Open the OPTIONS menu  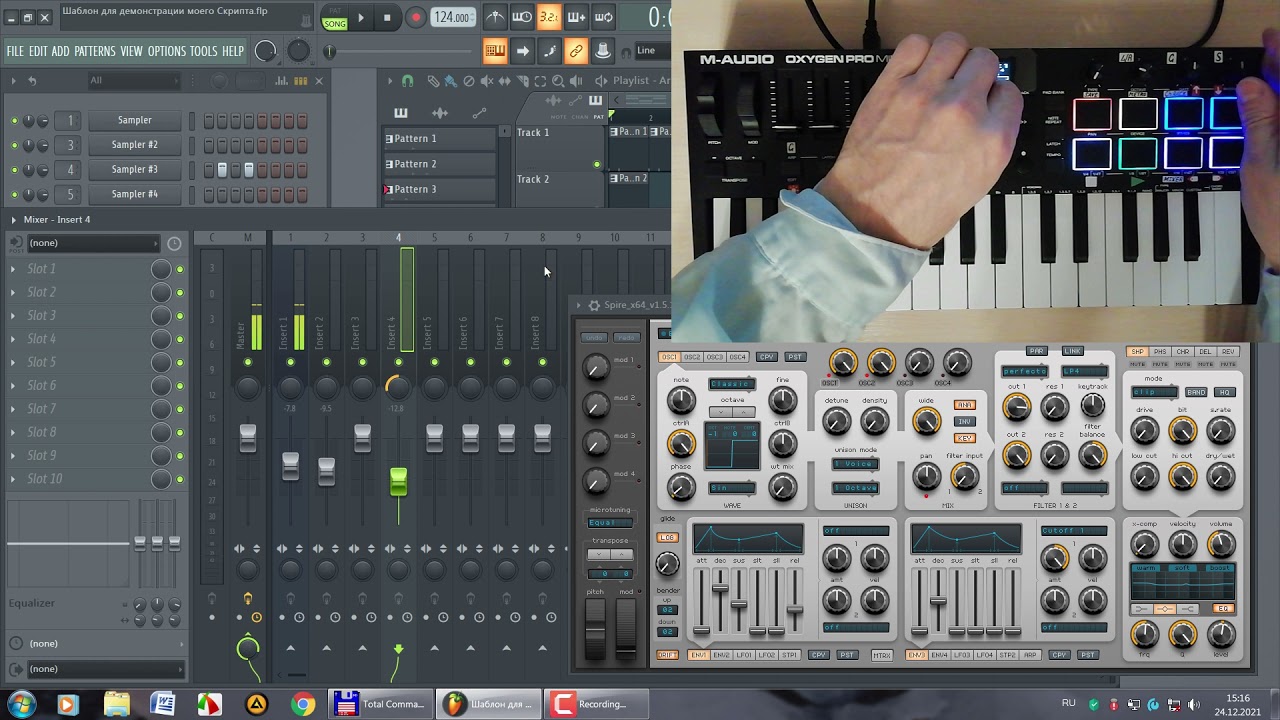tap(166, 51)
